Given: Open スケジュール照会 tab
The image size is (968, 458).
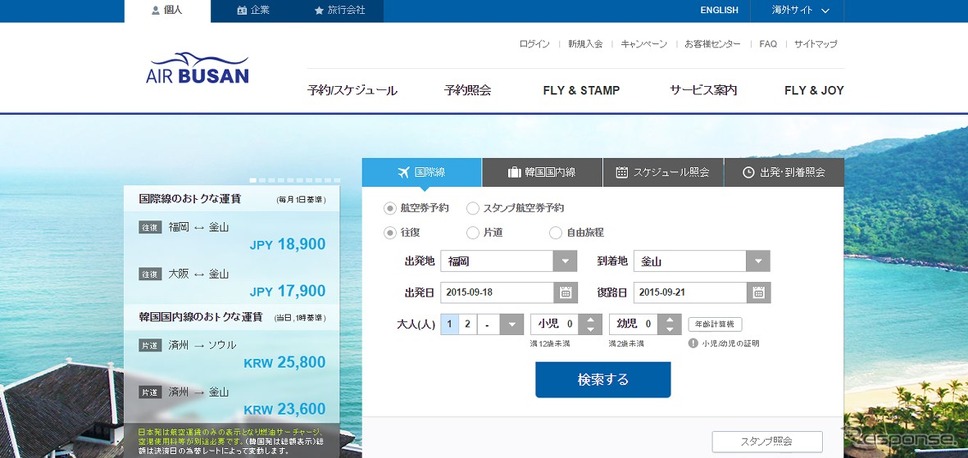Looking at the screenshot, I should 662,172.
